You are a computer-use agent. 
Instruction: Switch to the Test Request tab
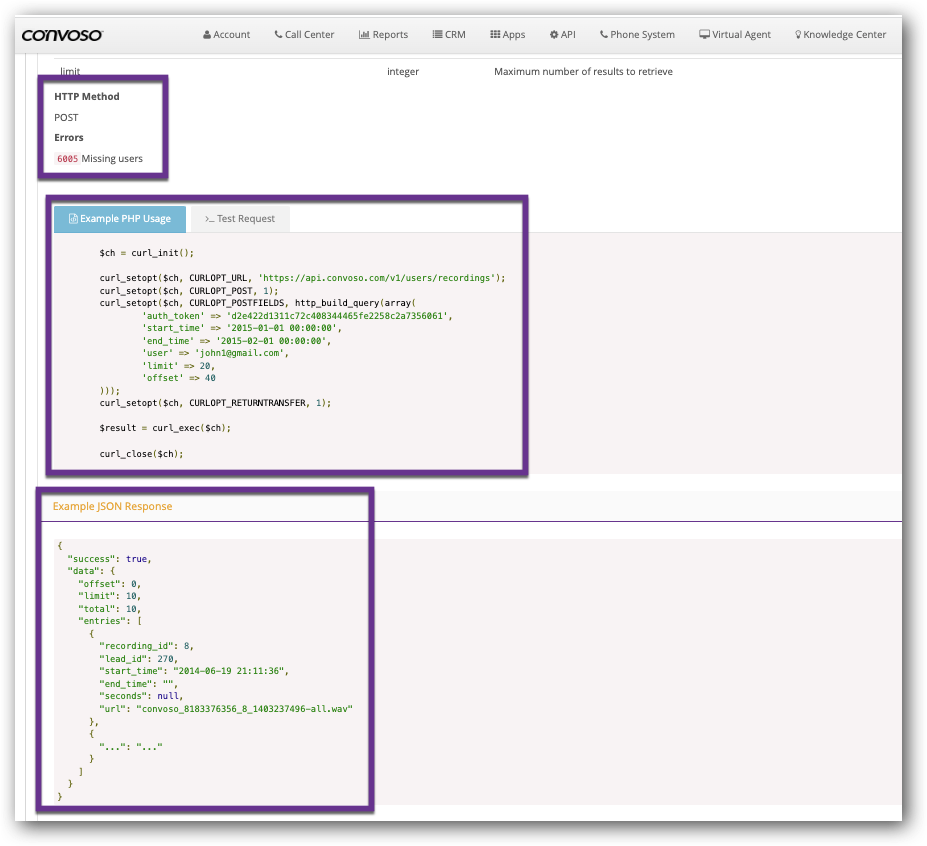[x=240, y=219]
